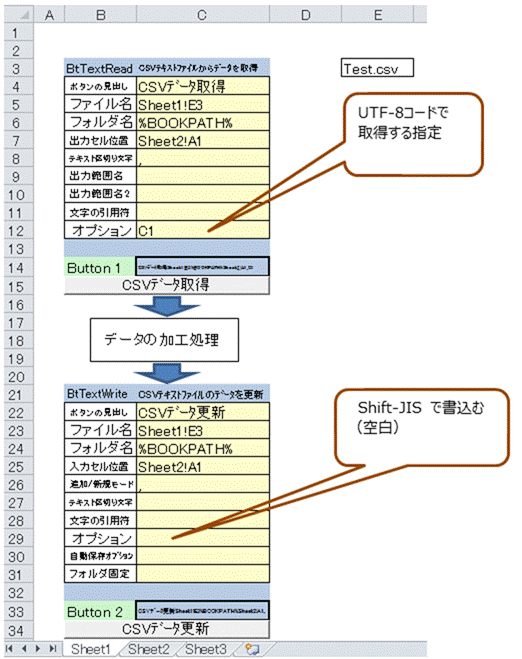Click previous sheet navigation arrow

coord(24,649)
